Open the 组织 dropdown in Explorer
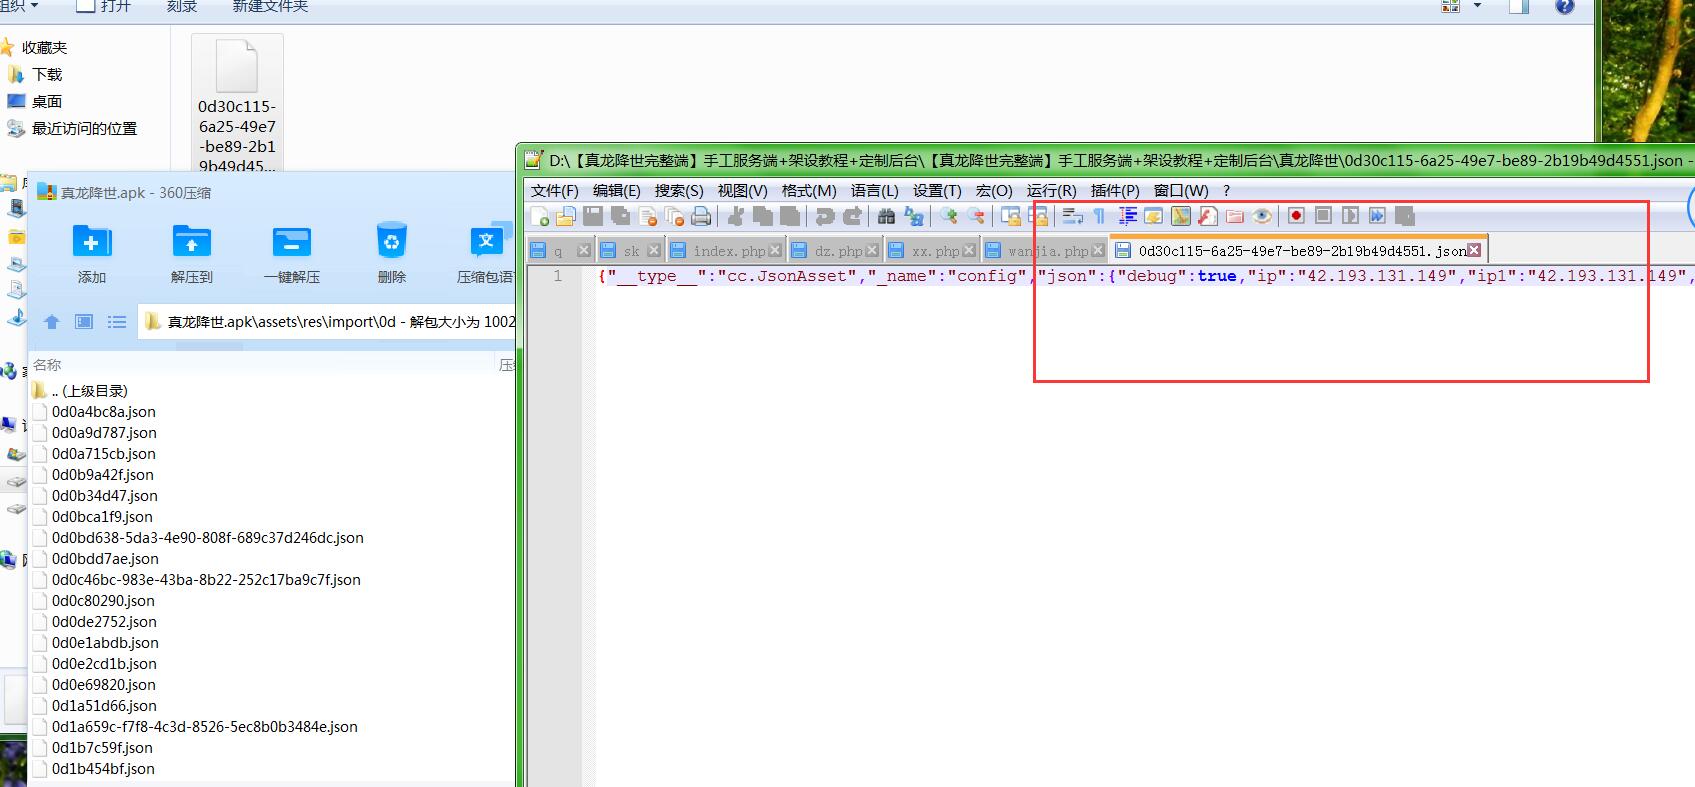Screen dimensions: 1695x787 pos(20,6)
